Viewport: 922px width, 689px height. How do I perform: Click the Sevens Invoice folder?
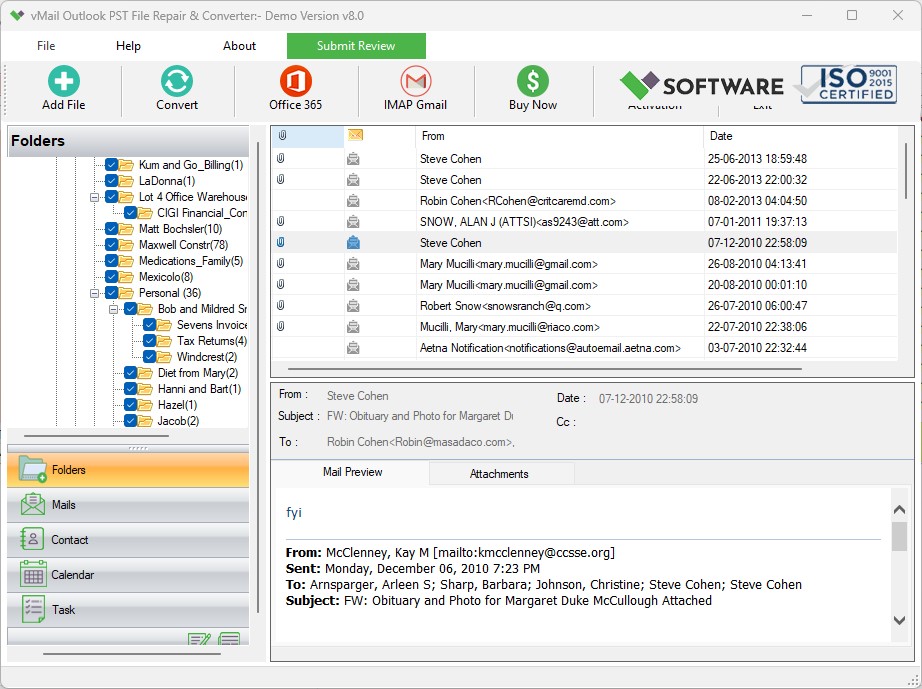pos(212,325)
